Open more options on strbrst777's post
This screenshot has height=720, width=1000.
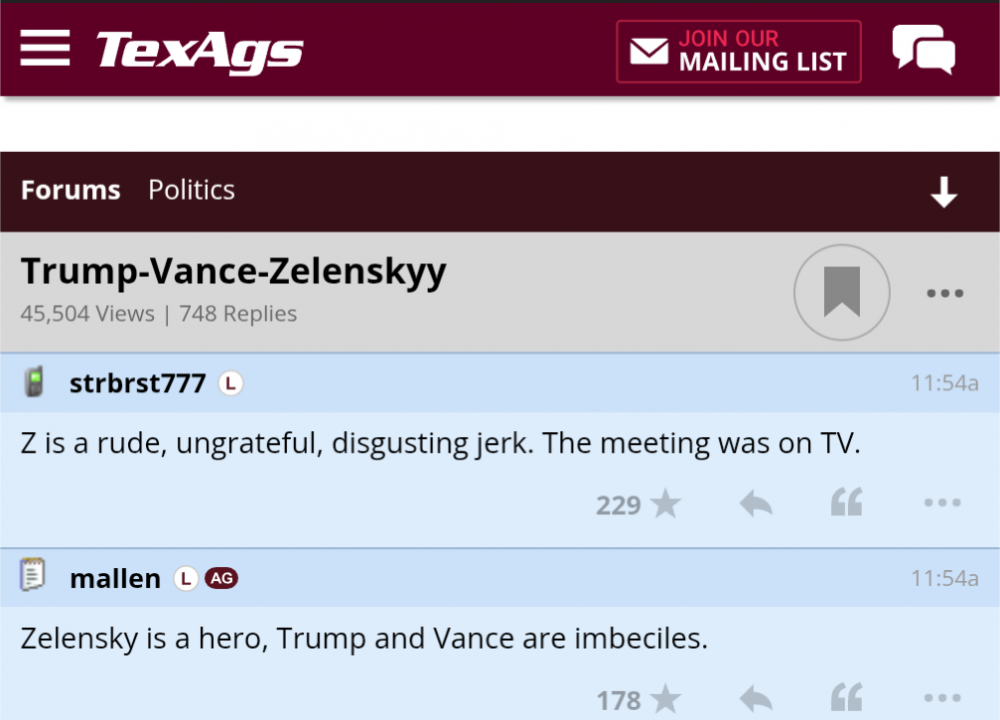pyautogui.click(x=942, y=504)
